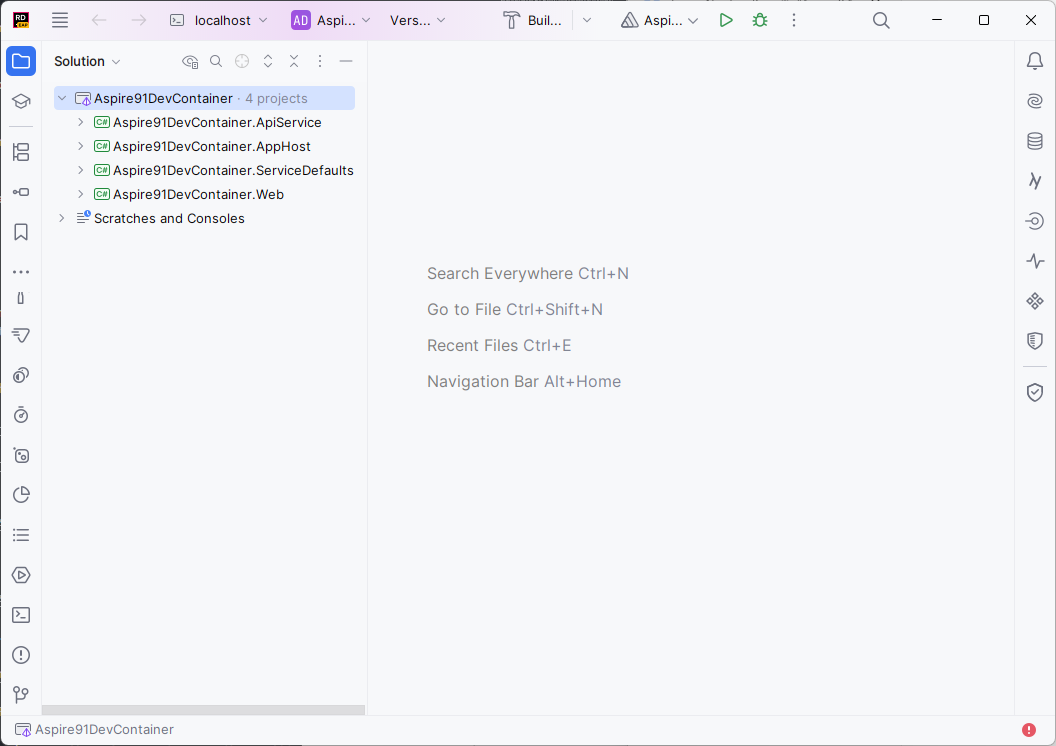Toggle the Explorer folder tool window
The width and height of the screenshot is (1056, 746).
click(21, 61)
